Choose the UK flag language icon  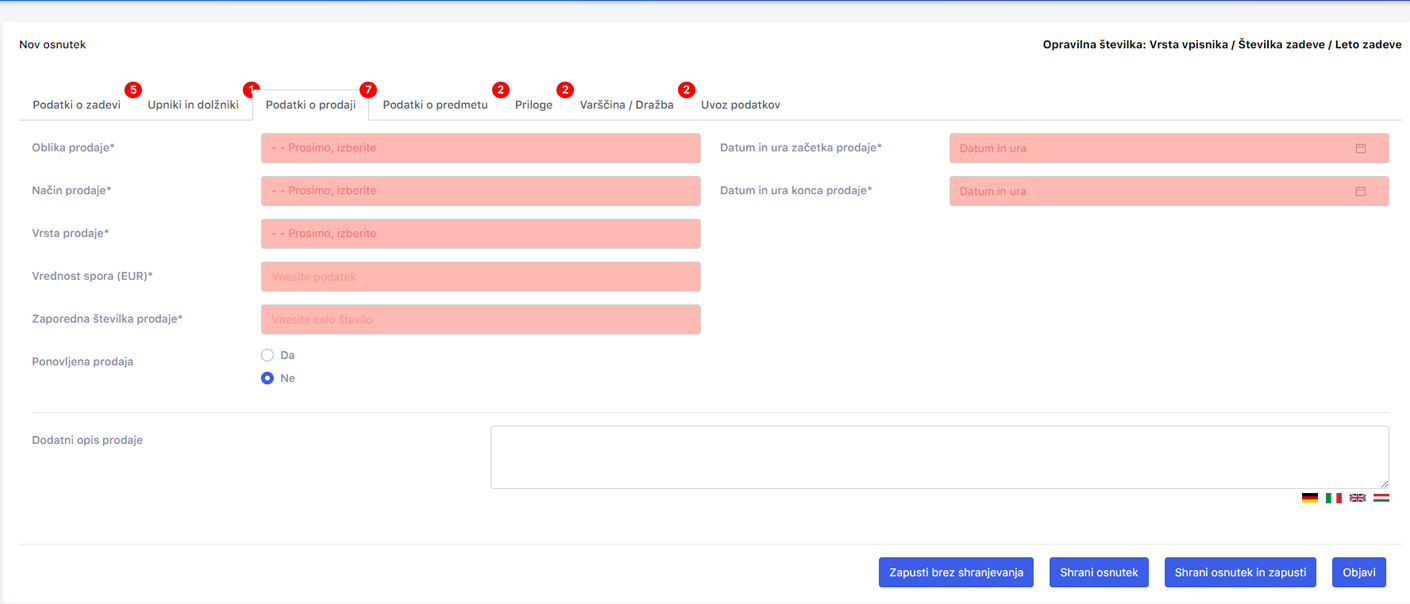pos(1357,497)
